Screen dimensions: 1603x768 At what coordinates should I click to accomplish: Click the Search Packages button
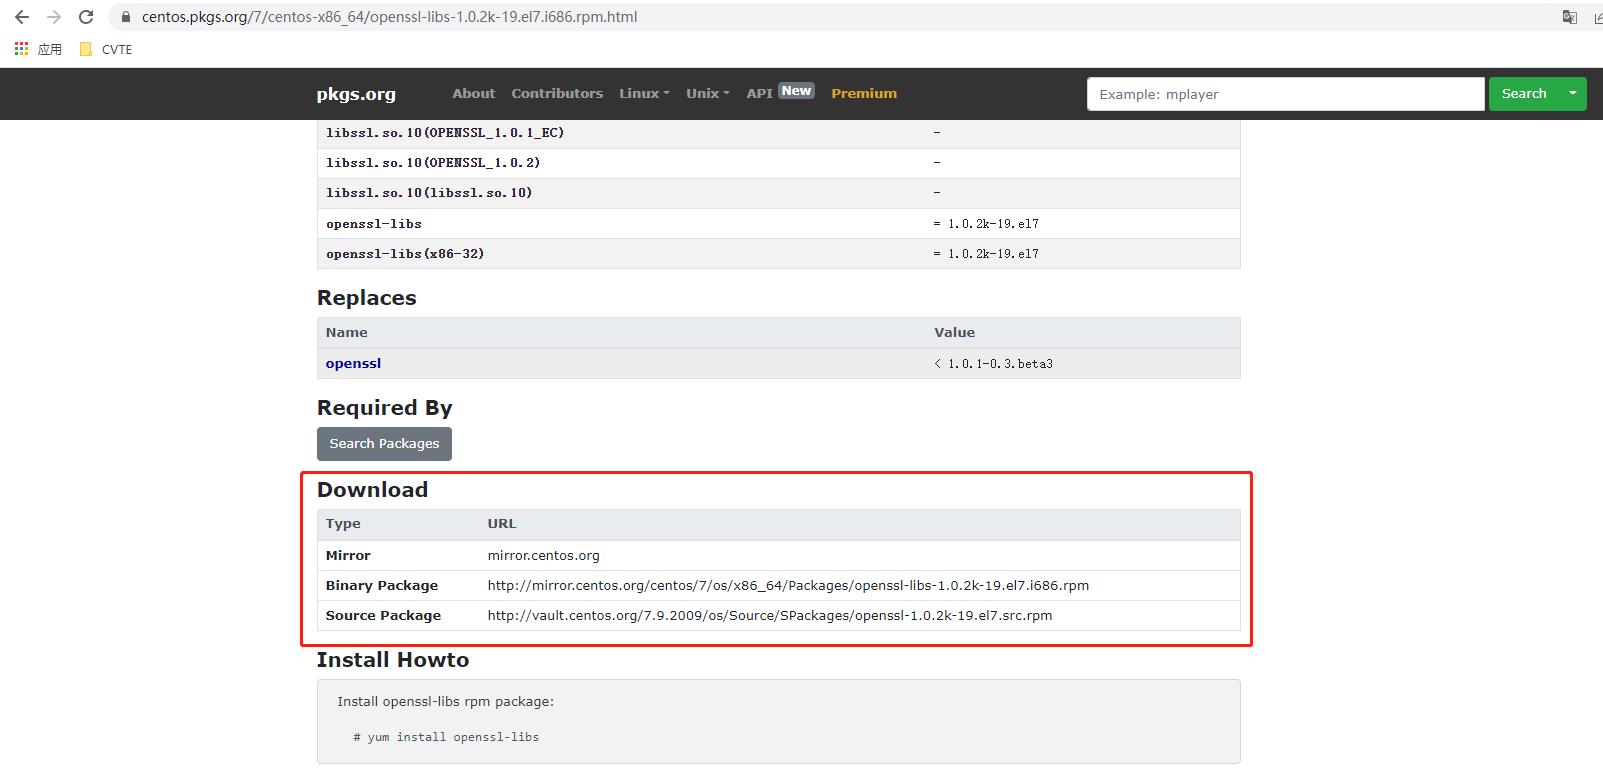384,444
